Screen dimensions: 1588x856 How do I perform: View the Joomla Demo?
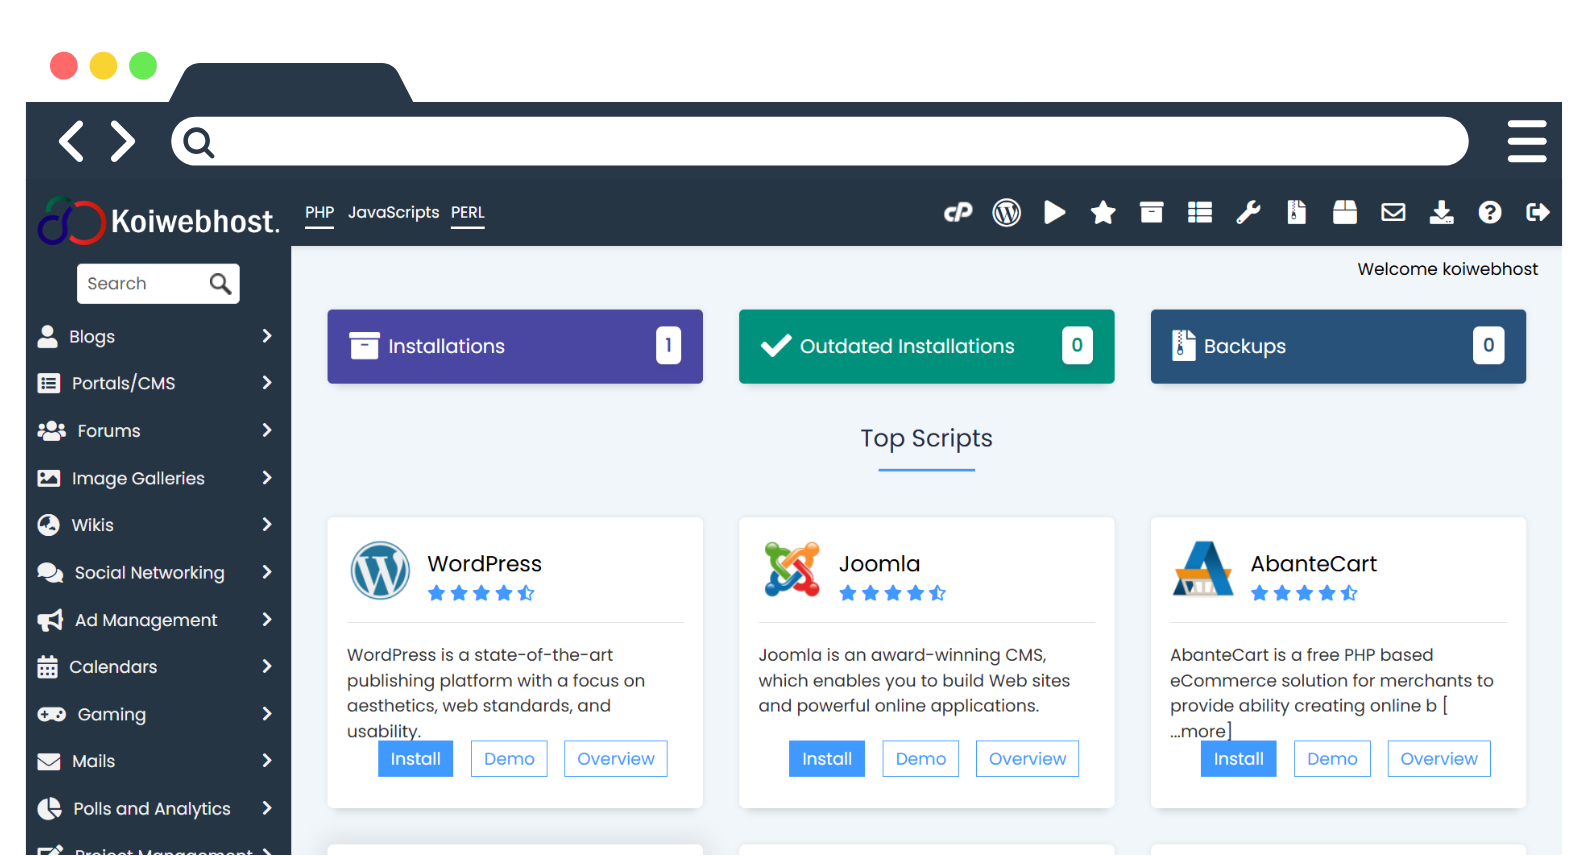tap(920, 759)
